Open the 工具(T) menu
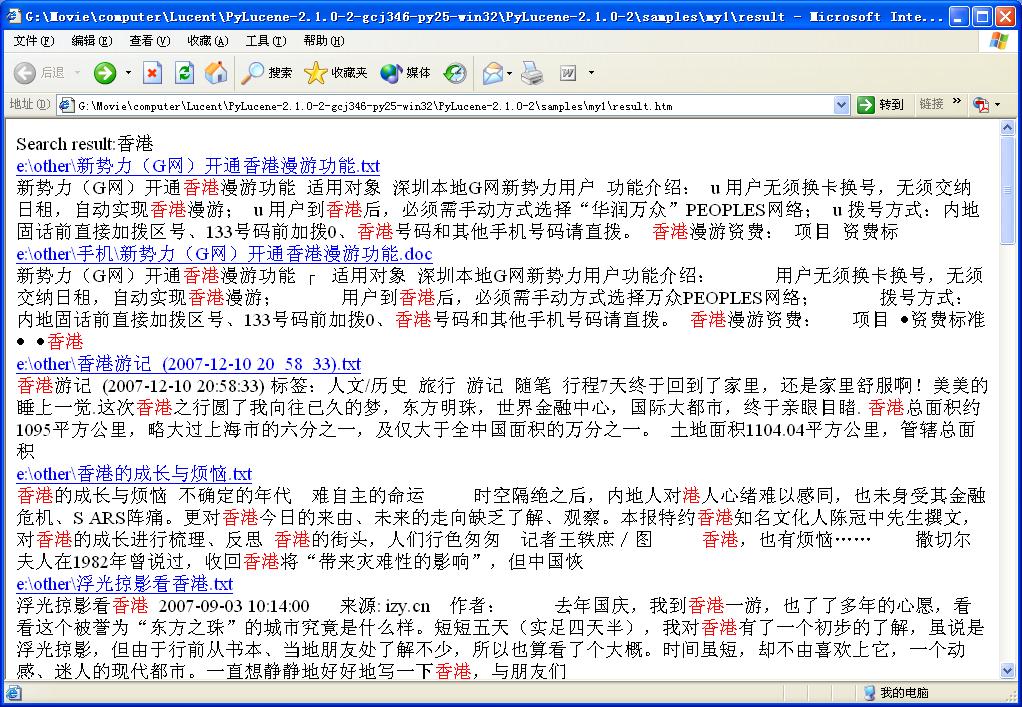This screenshot has width=1022, height=707. (265, 41)
